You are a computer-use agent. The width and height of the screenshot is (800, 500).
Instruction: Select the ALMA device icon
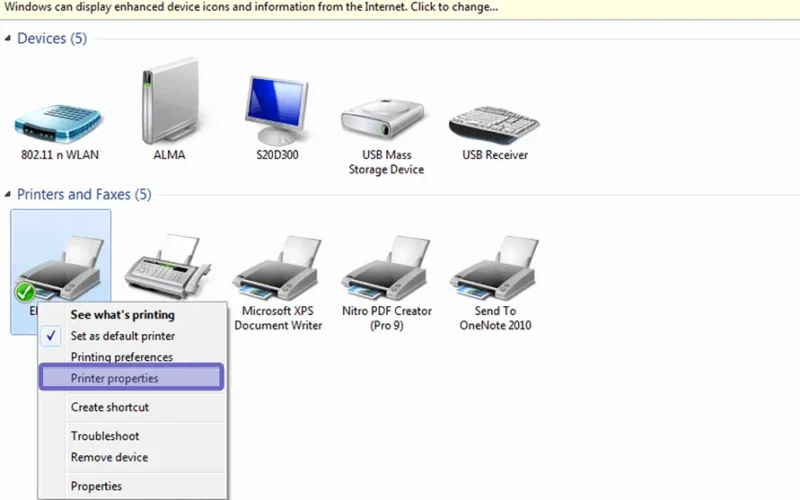pyautogui.click(x=170, y=101)
